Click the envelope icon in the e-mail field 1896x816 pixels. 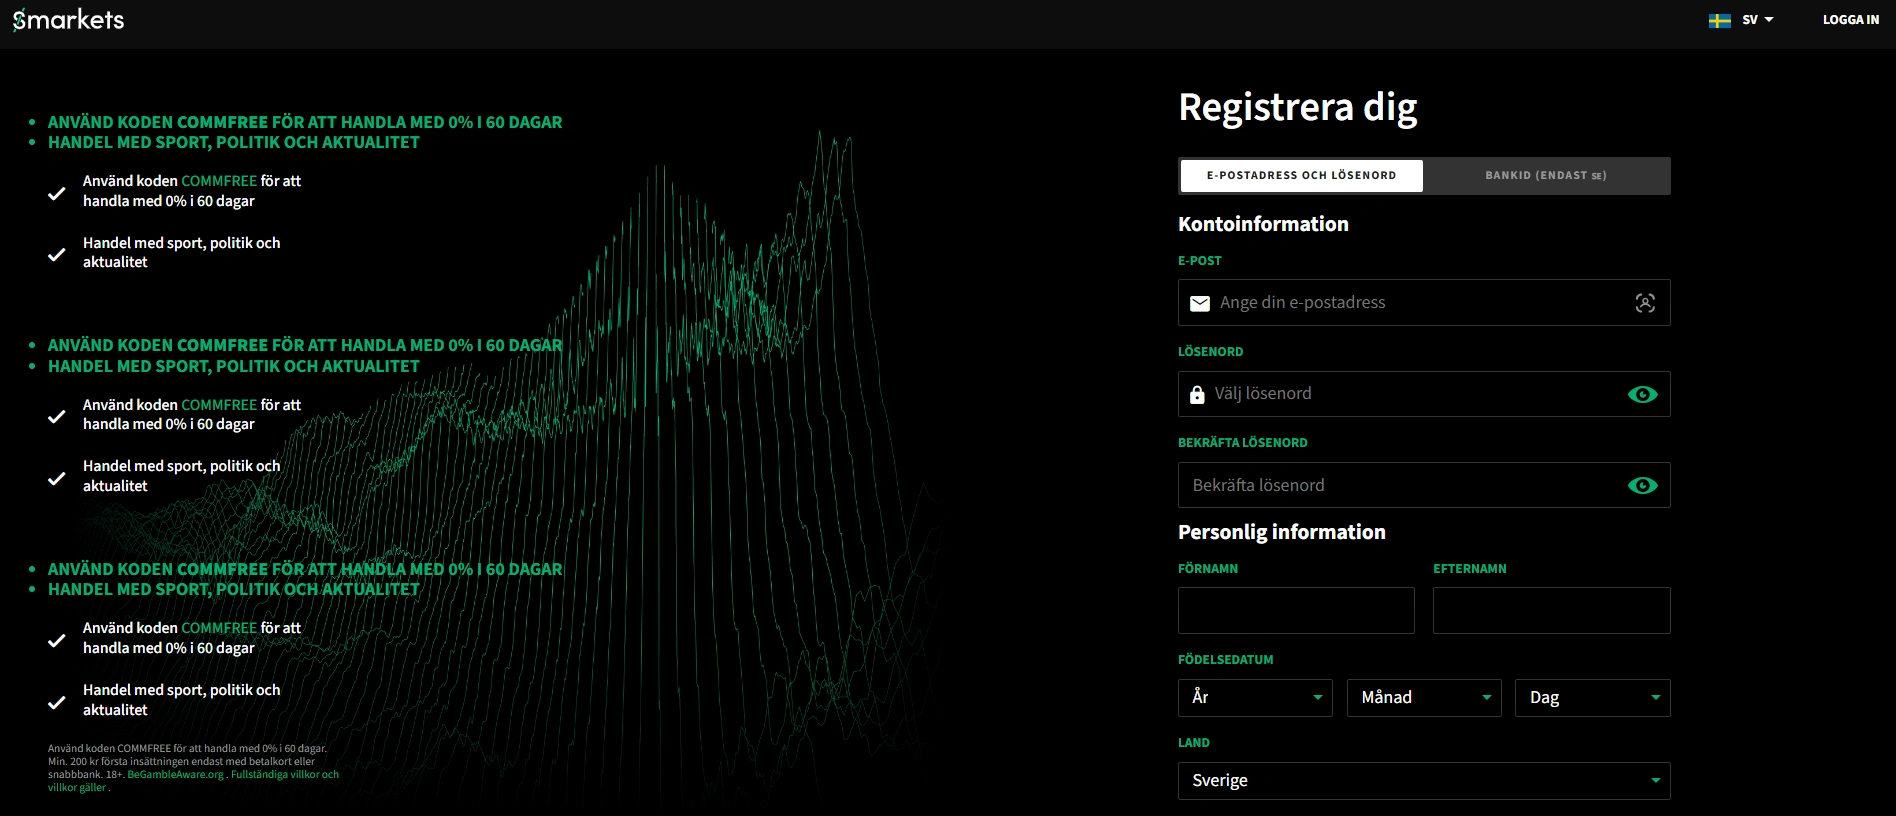coord(1200,303)
